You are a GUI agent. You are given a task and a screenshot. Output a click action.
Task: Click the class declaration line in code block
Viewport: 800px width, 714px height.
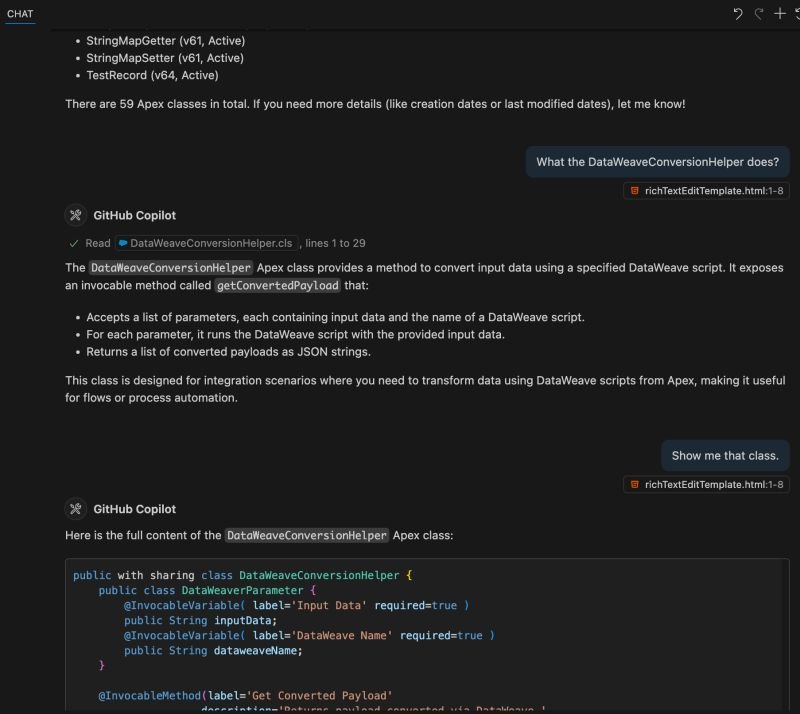(x=242, y=575)
